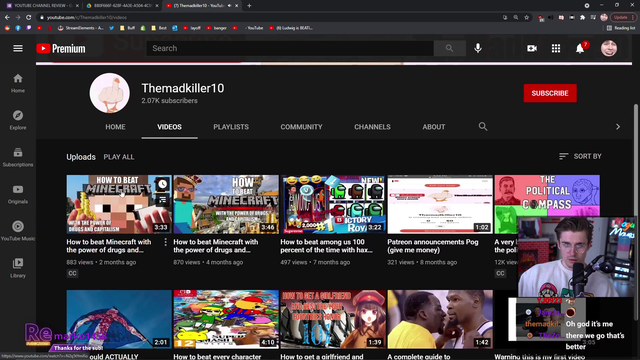Open "How to beat among us 100 percent" title

point(326,246)
